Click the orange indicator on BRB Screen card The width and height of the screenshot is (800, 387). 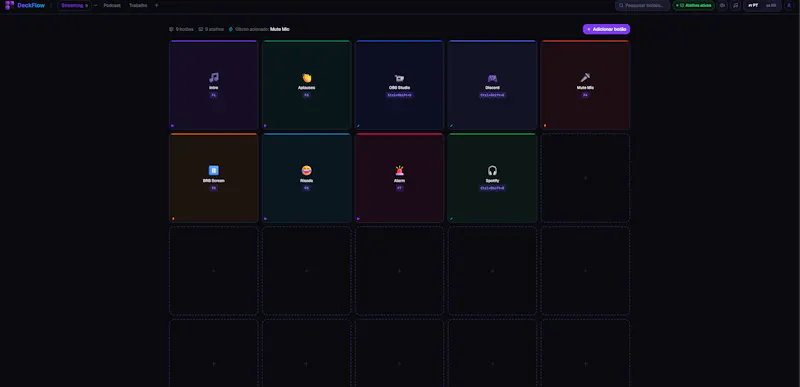[x=173, y=218]
